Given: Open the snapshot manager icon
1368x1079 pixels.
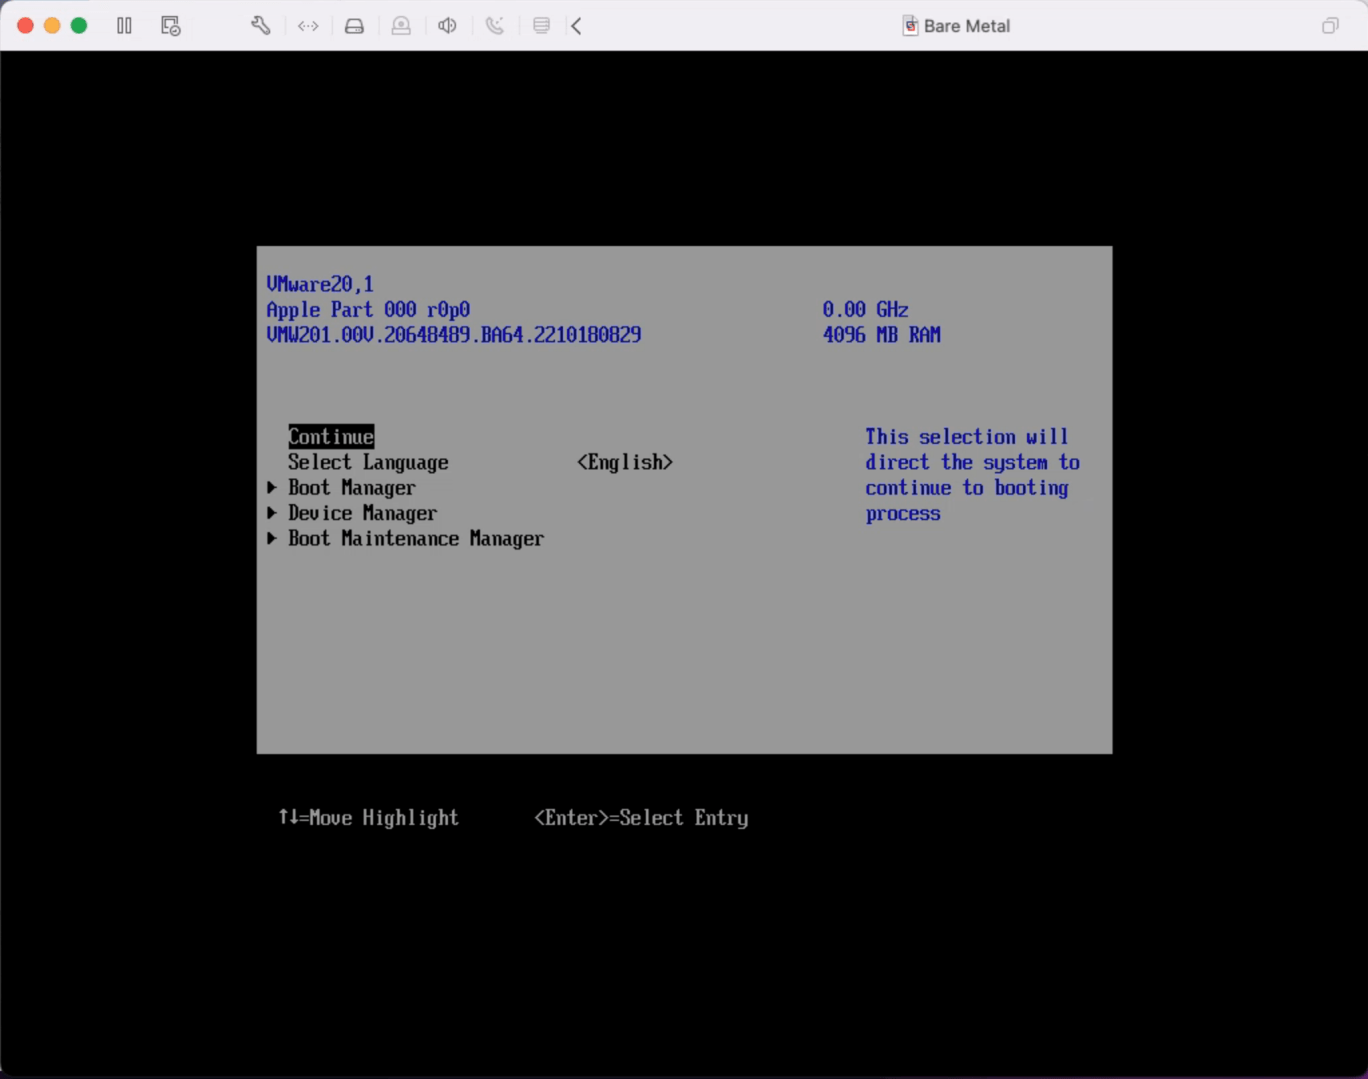Looking at the screenshot, I should pos(171,26).
